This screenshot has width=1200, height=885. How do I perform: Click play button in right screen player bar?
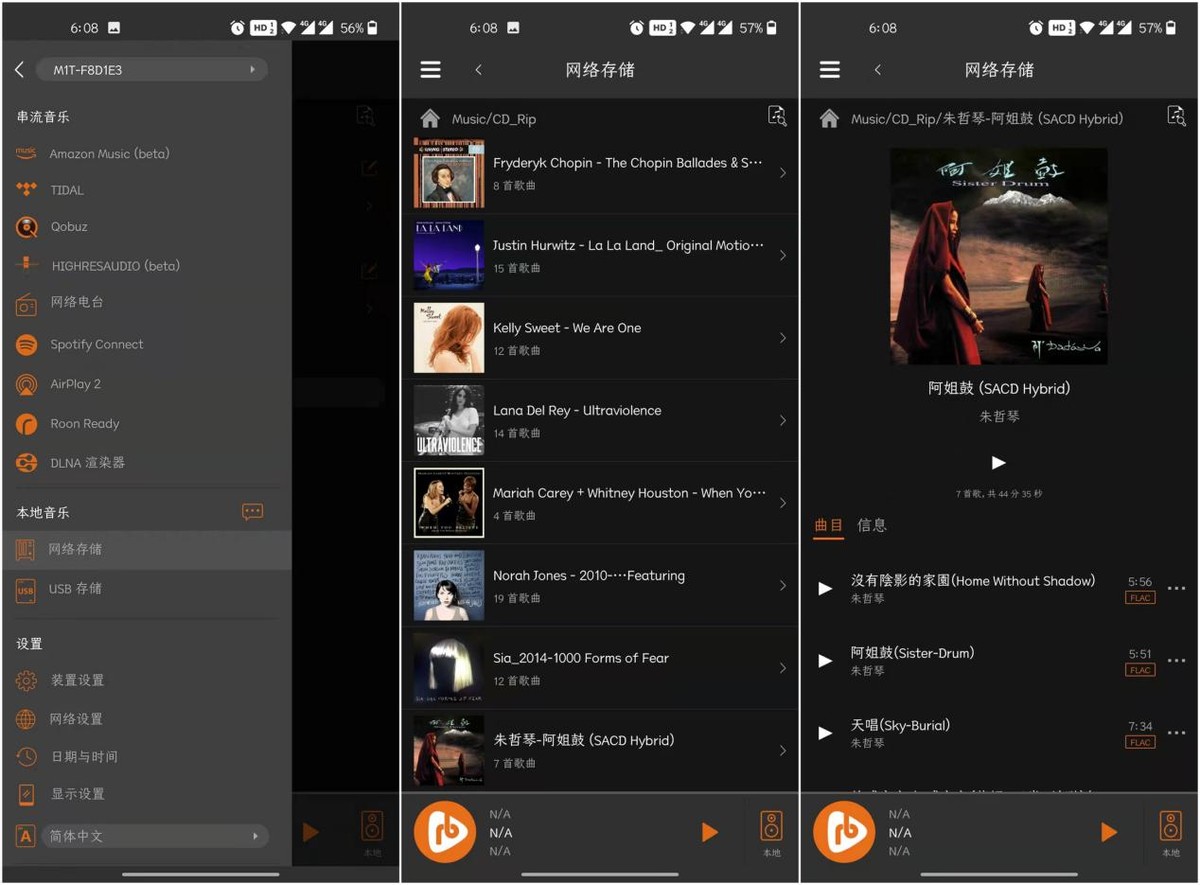(x=1108, y=832)
